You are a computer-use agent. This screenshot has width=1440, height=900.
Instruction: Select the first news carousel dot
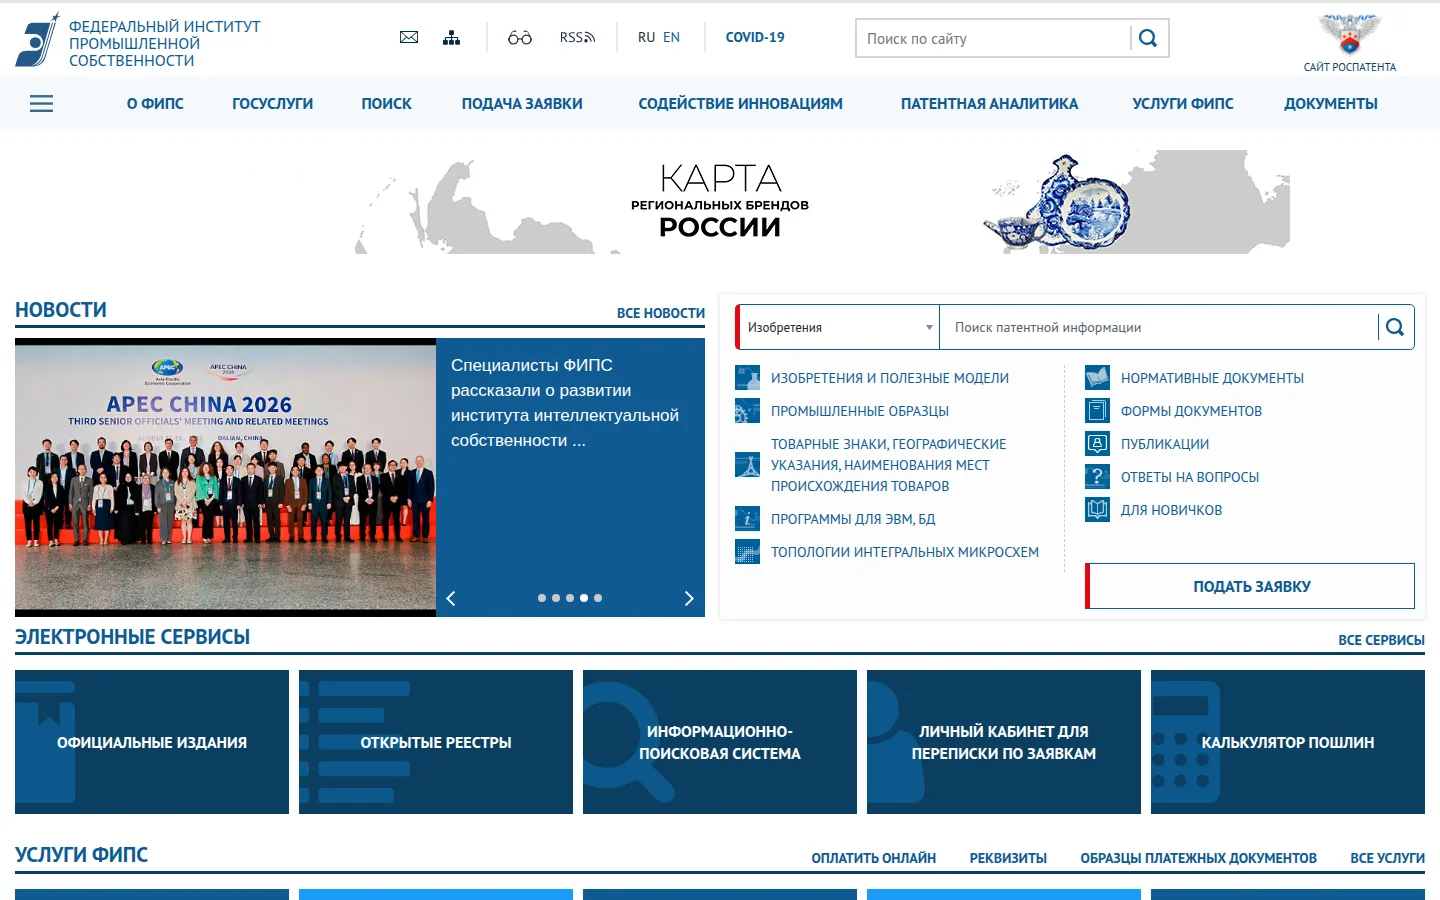[x=542, y=598]
